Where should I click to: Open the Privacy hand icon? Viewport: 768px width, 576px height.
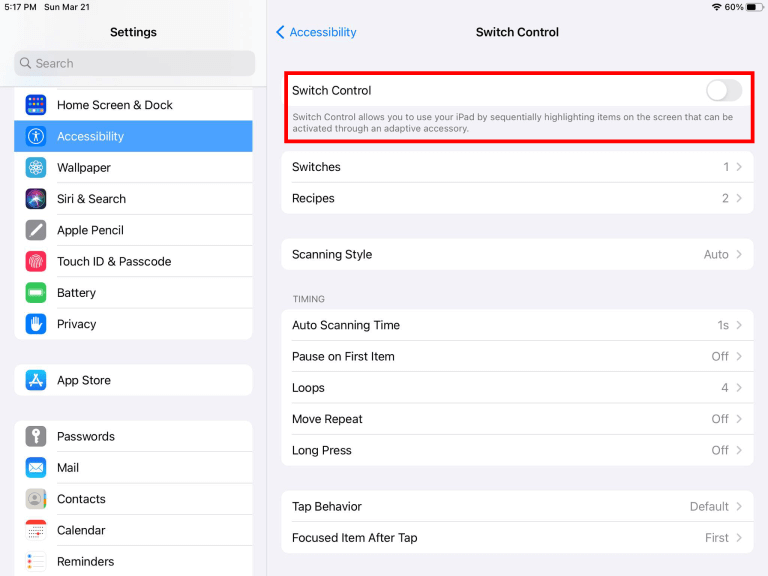point(36,324)
